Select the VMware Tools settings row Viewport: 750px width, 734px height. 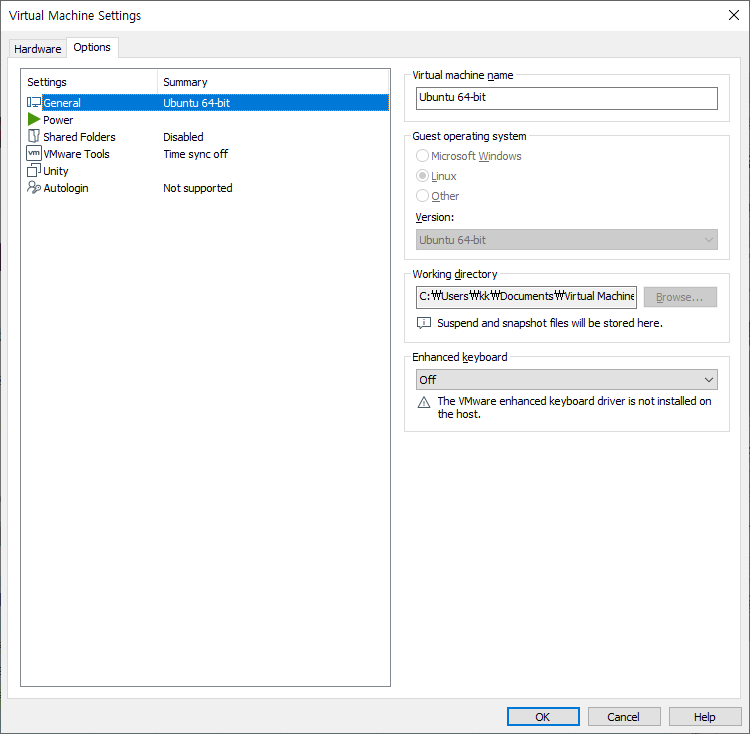[x=205, y=154]
